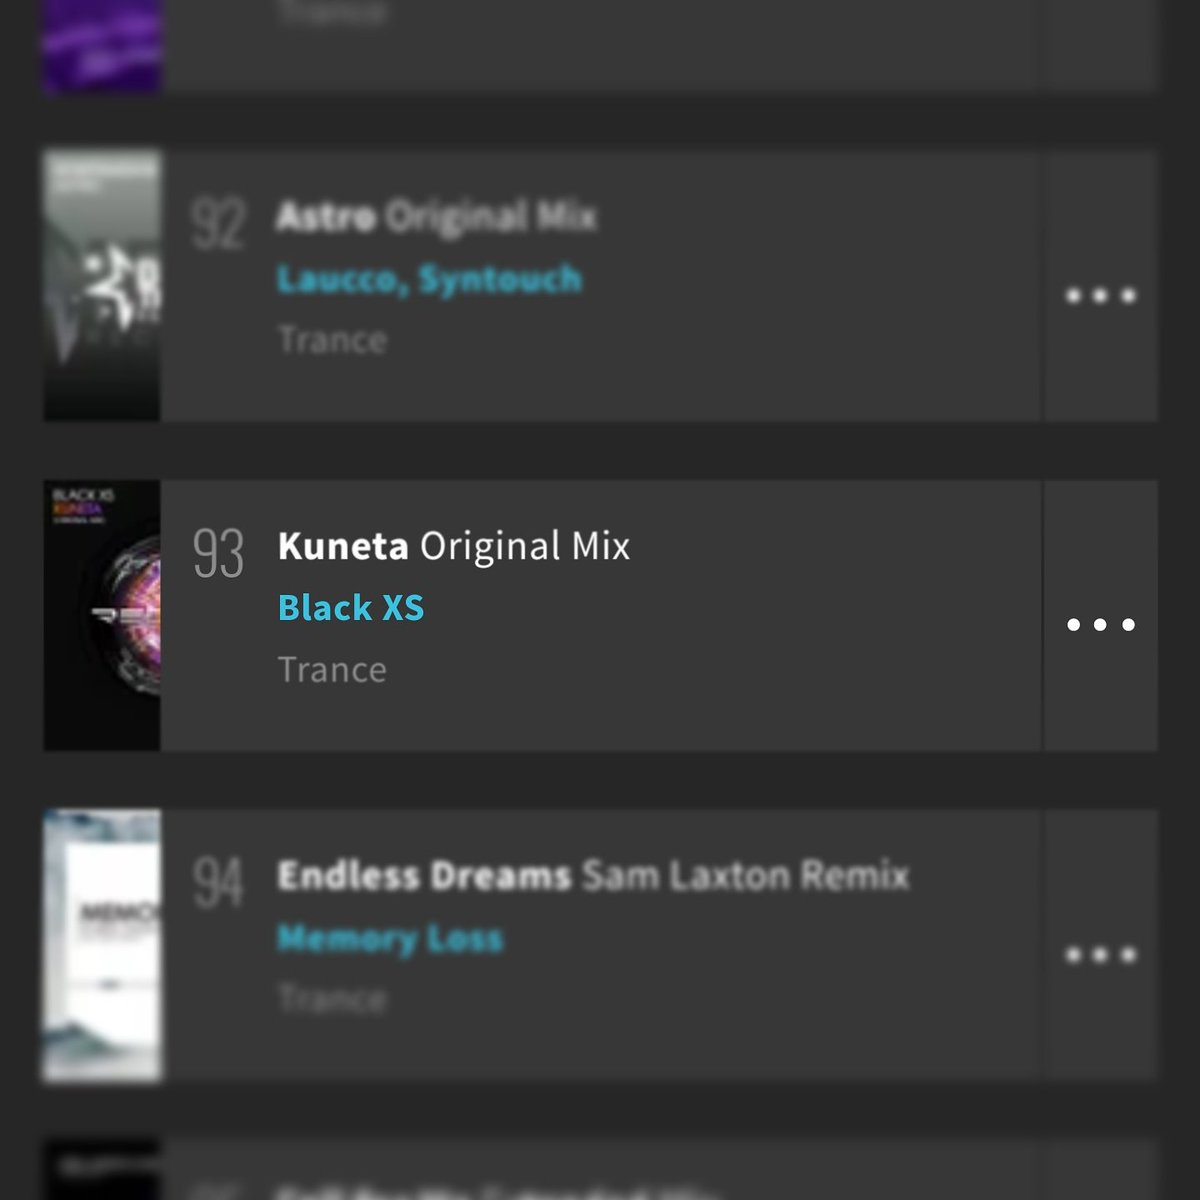Select the Astro album artwork thumbnail

[x=102, y=286]
